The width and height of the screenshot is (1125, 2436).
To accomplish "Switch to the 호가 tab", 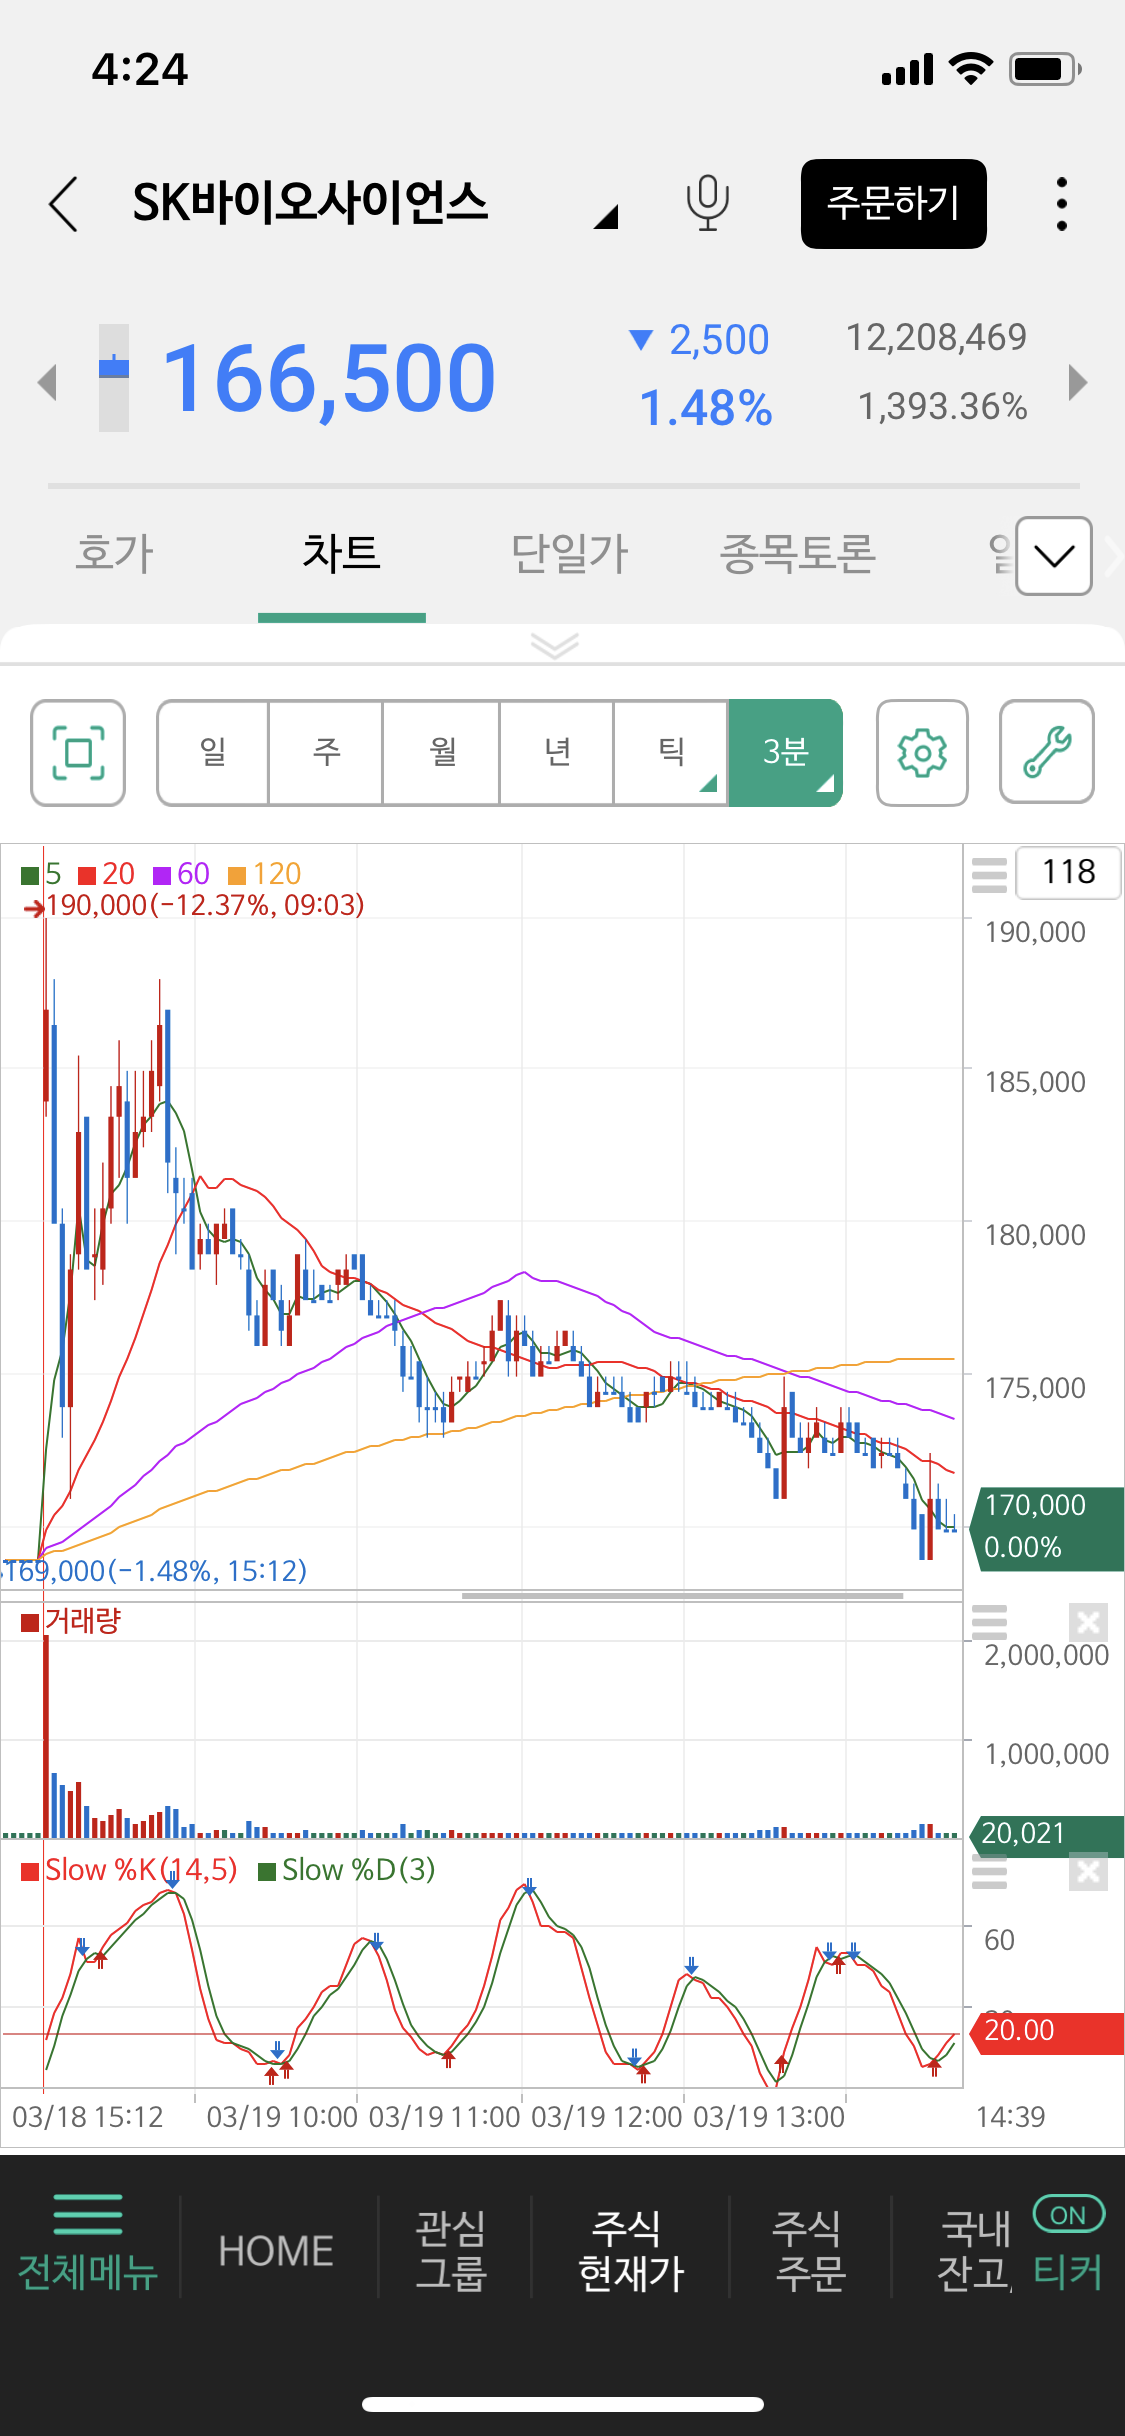I will (115, 553).
